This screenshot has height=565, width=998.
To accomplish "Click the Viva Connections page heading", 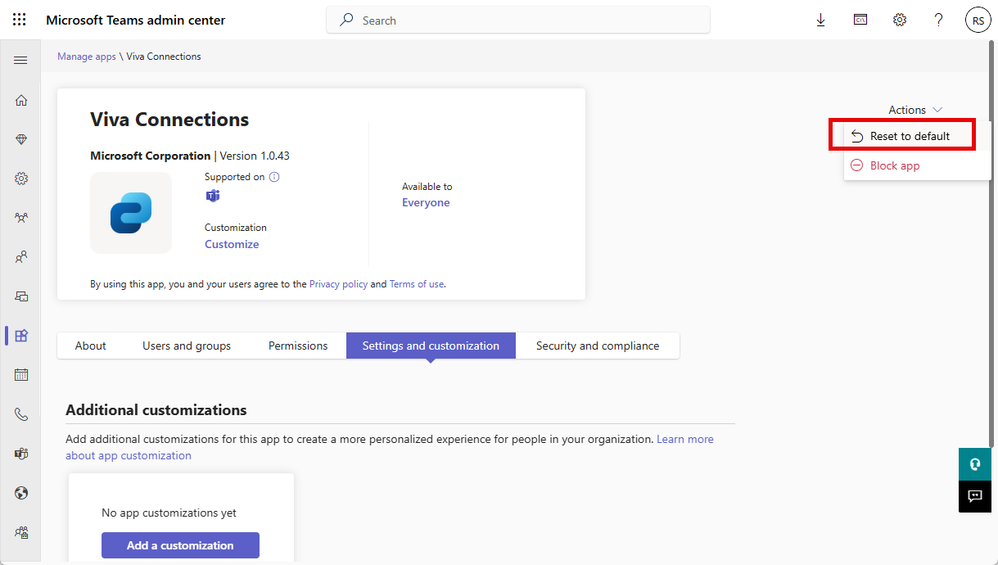I will pos(169,120).
